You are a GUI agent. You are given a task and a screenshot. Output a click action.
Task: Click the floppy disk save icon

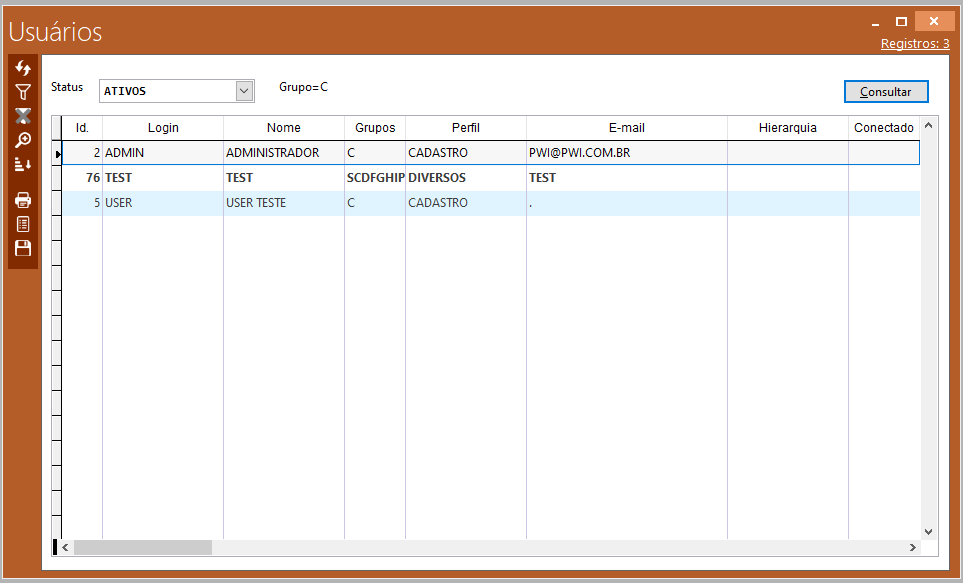(x=23, y=248)
